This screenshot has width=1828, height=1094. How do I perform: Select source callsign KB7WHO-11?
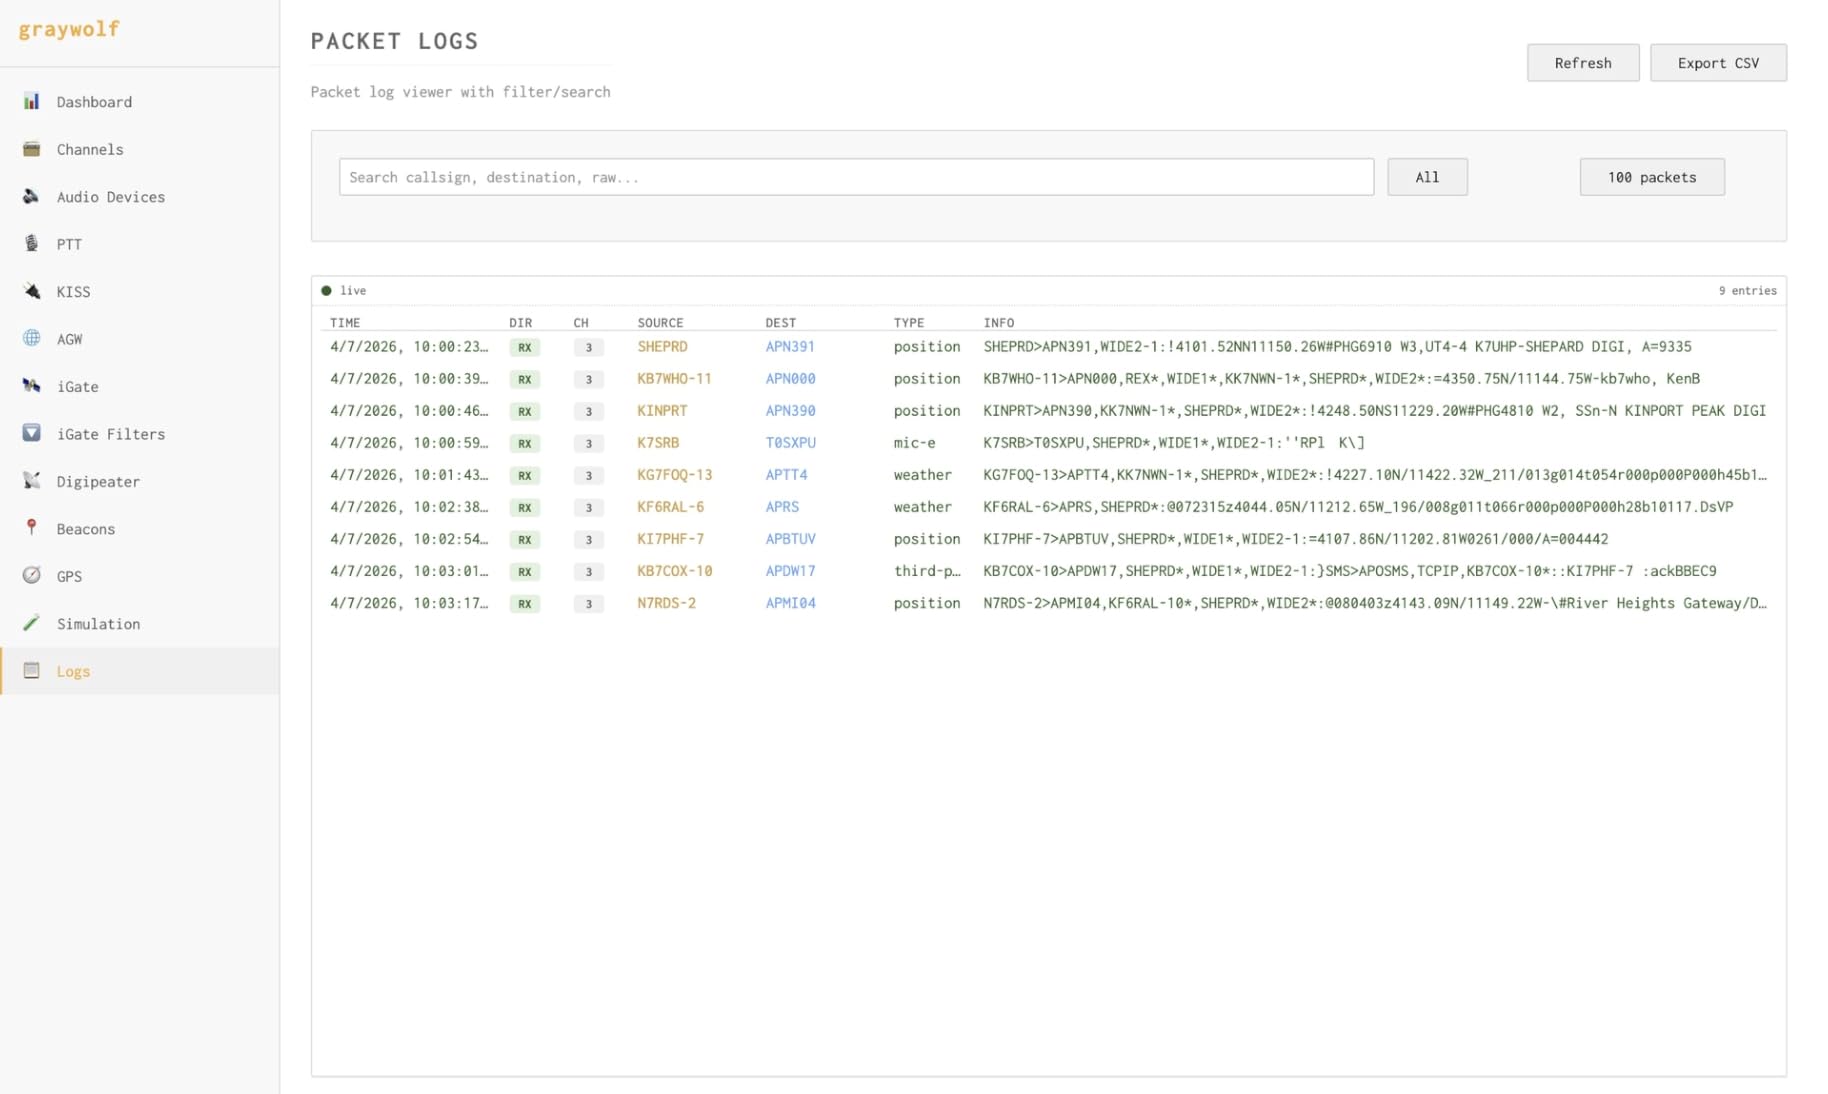(674, 379)
